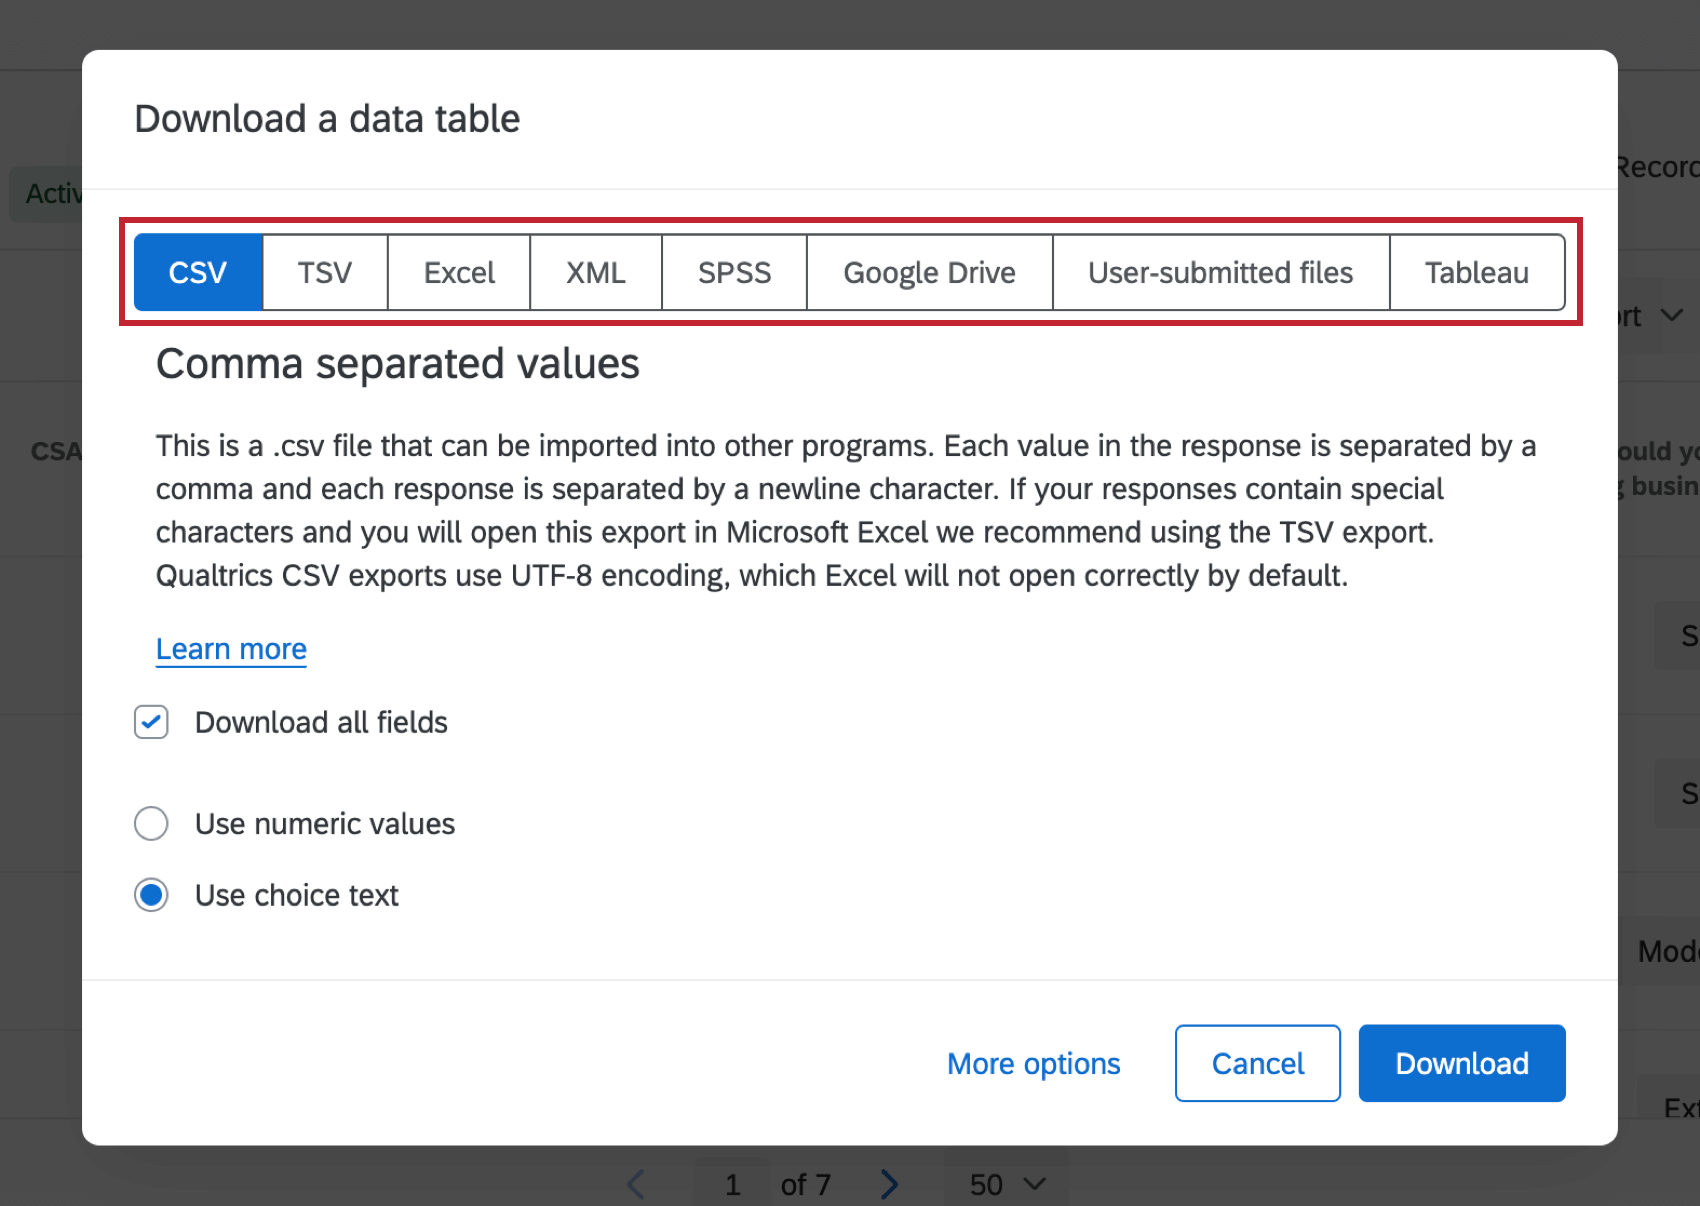Cancel the download dialog
The image size is (1700, 1206).
pyautogui.click(x=1258, y=1063)
